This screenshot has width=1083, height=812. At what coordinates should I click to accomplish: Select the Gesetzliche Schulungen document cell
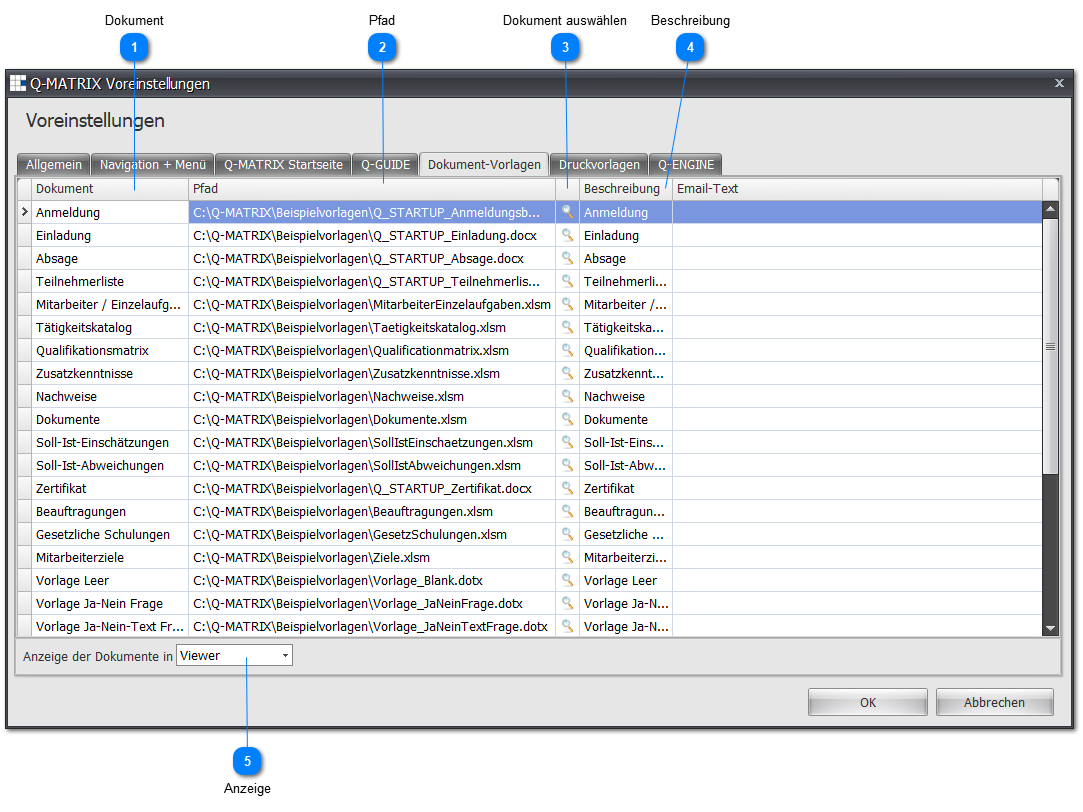110,534
